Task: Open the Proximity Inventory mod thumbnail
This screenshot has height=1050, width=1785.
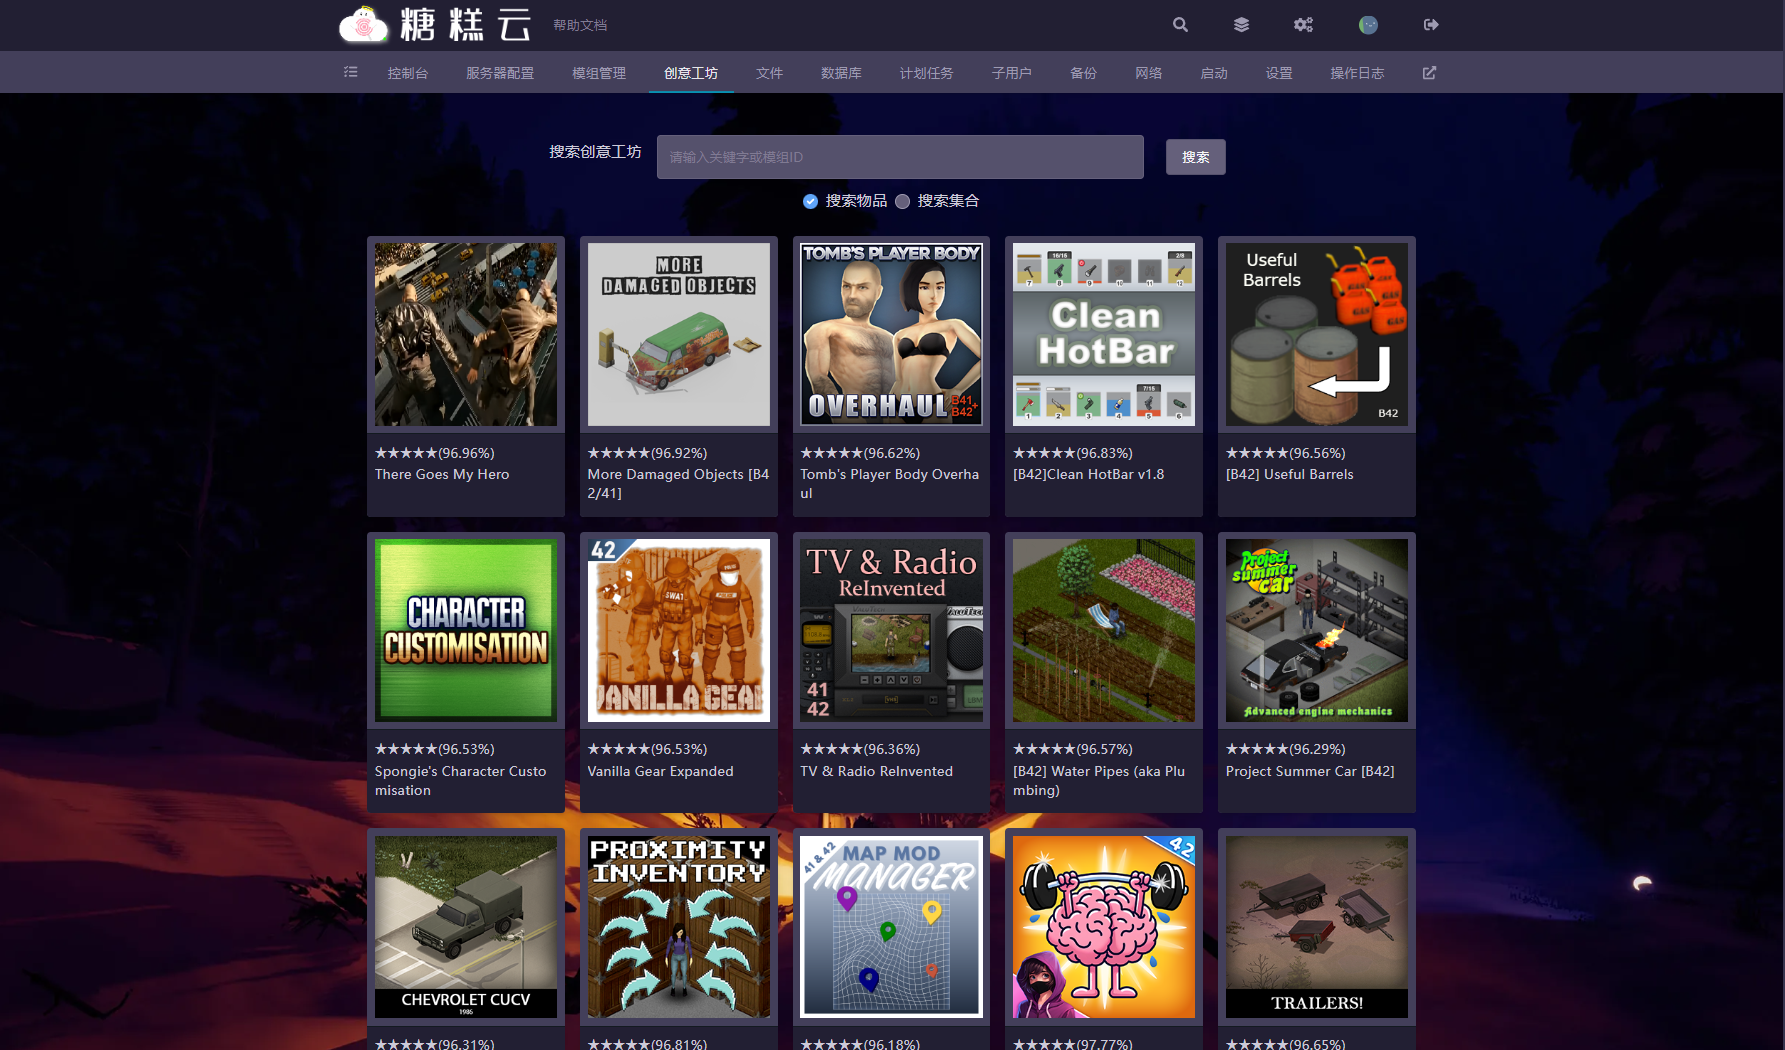Action: [679, 926]
